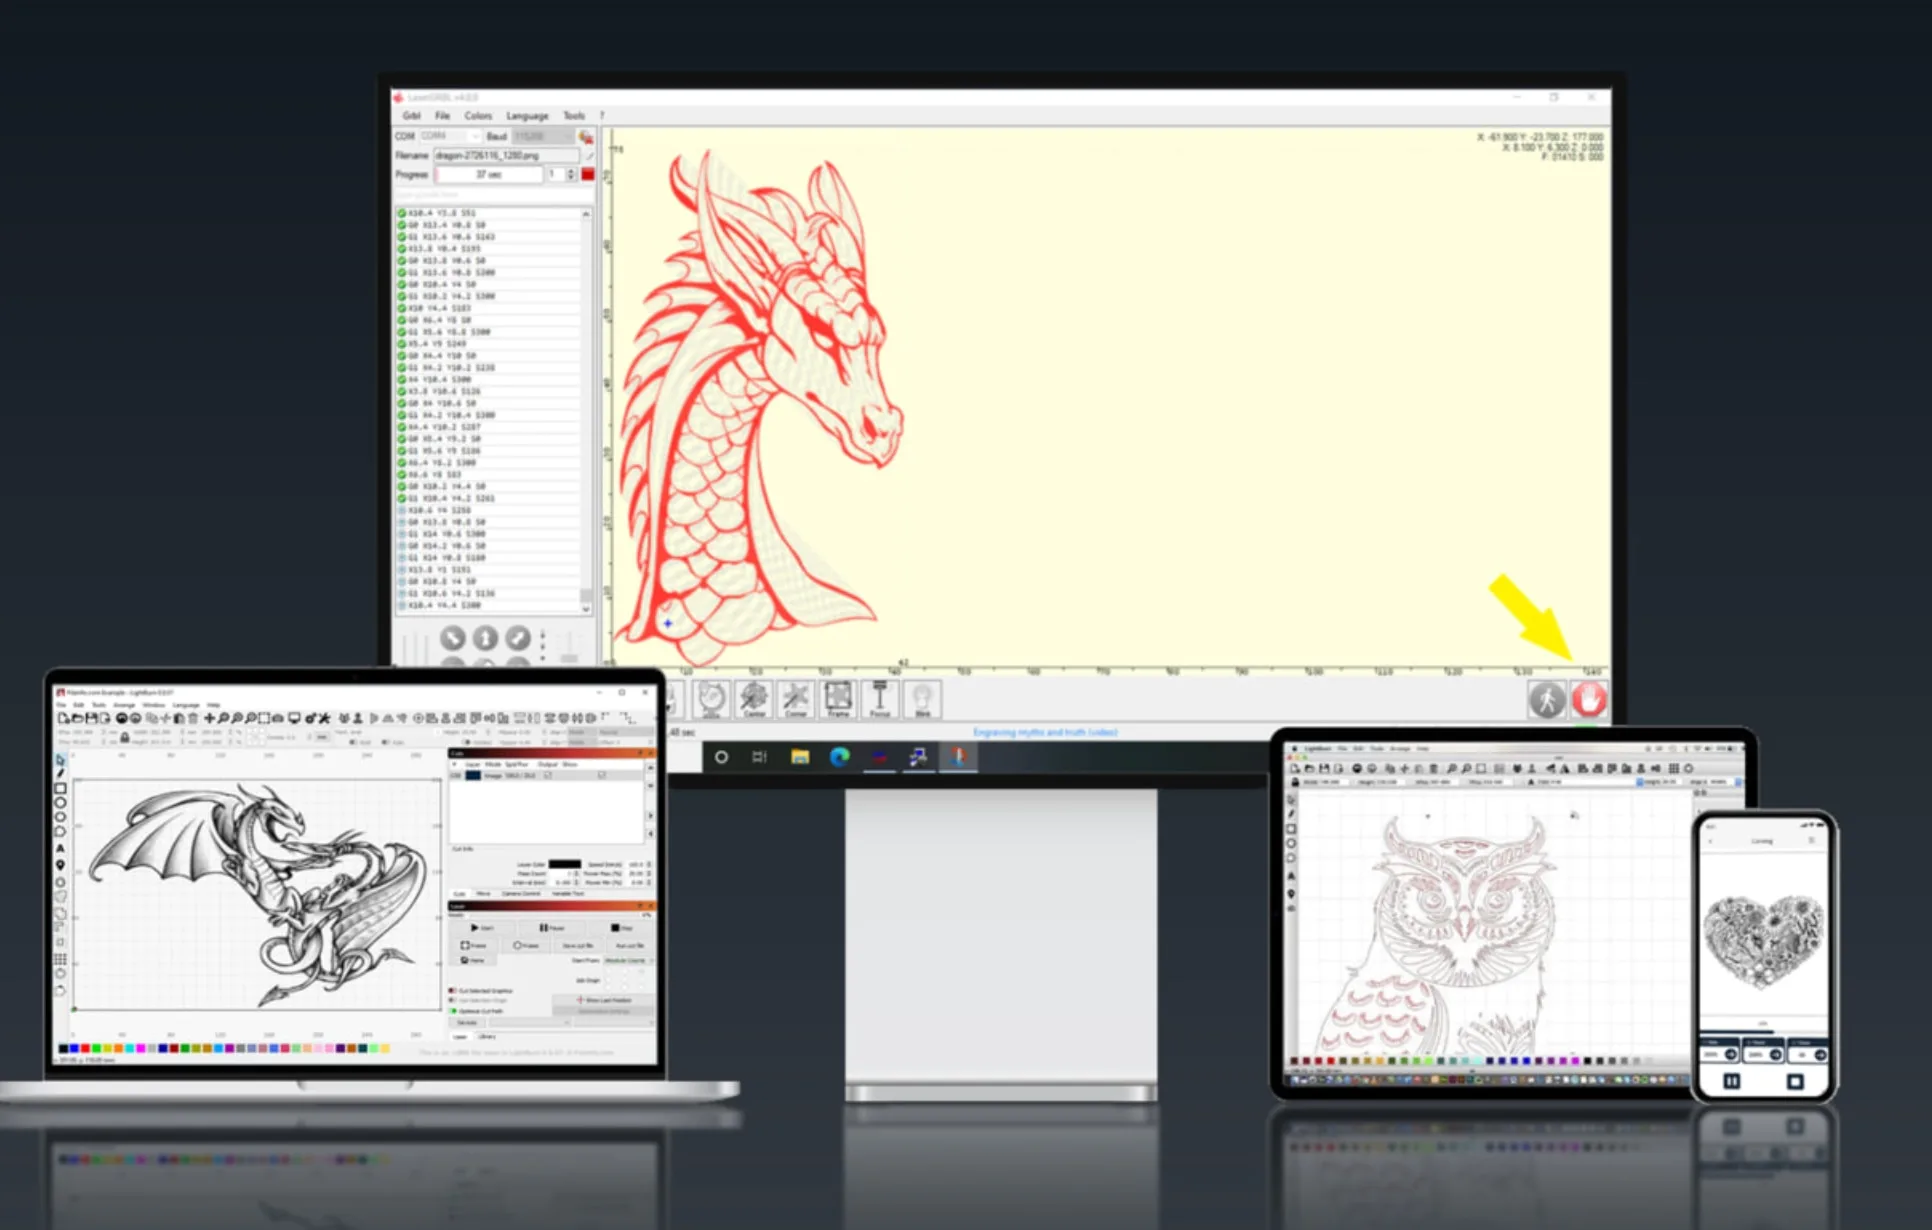Open the Language menu in LaserGRBL

pyautogui.click(x=527, y=116)
